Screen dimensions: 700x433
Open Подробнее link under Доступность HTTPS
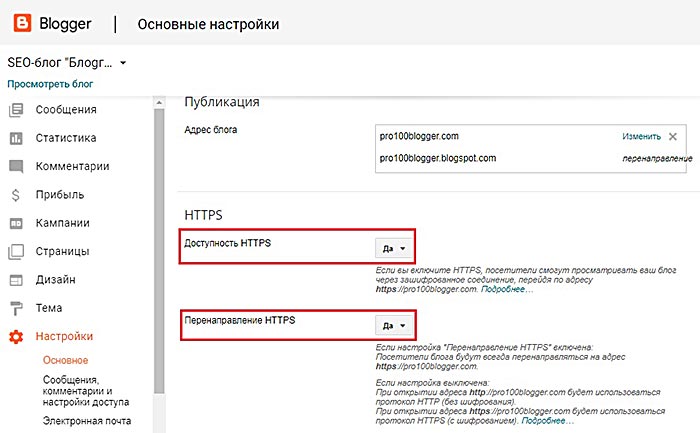click(x=507, y=289)
